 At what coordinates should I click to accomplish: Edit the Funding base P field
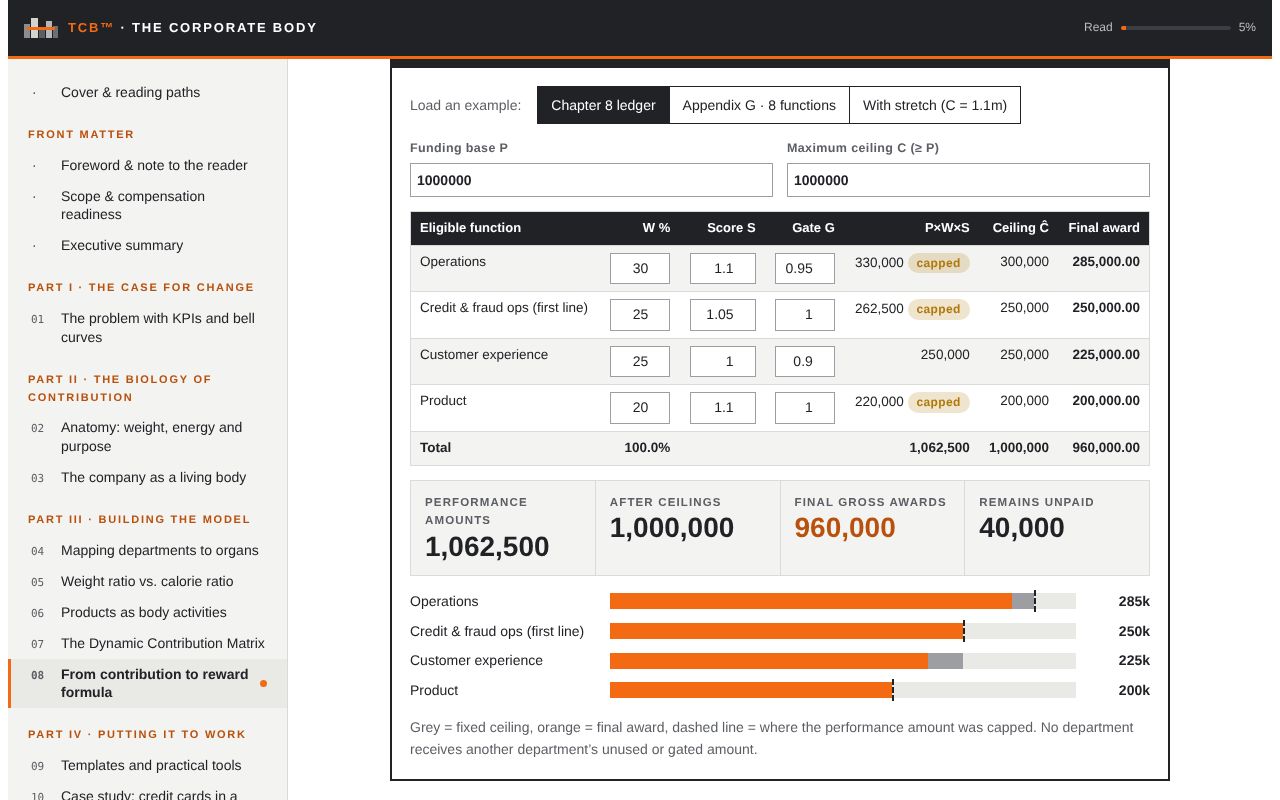(x=591, y=180)
